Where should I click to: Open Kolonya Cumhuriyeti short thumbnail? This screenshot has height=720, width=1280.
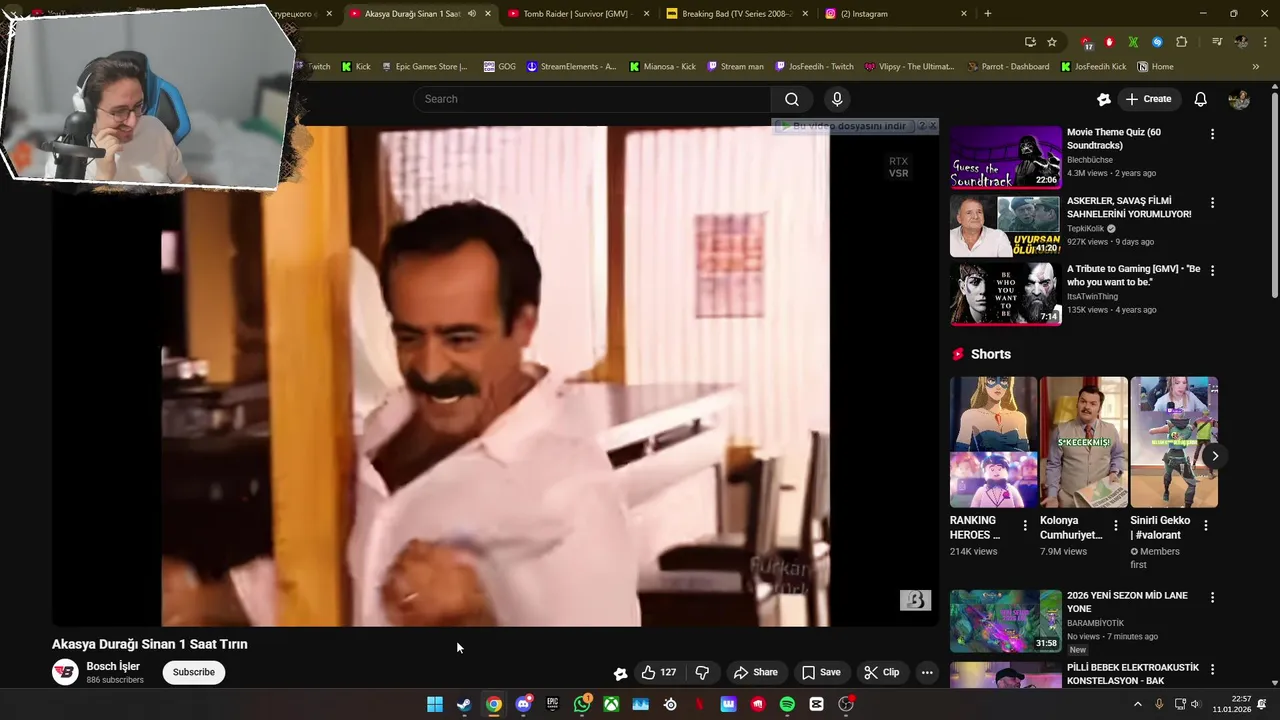[1083, 442]
